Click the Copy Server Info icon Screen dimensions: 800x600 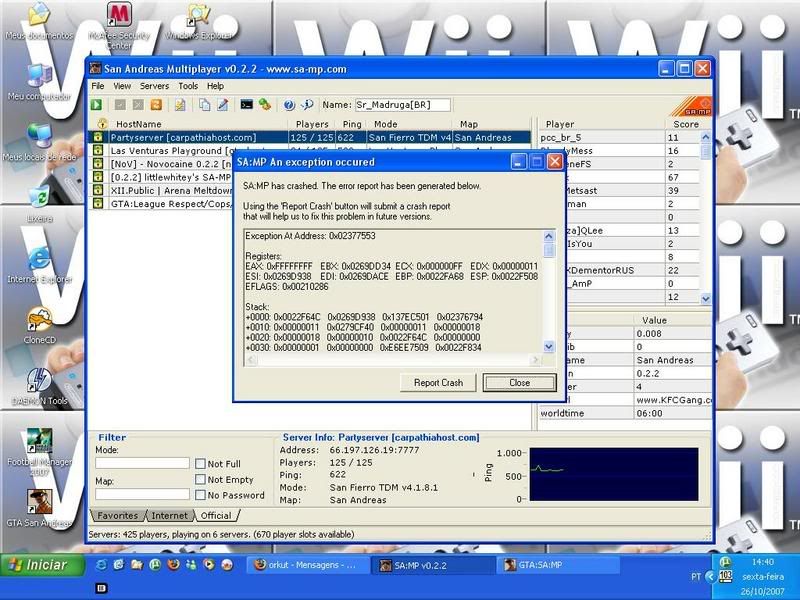(205, 105)
